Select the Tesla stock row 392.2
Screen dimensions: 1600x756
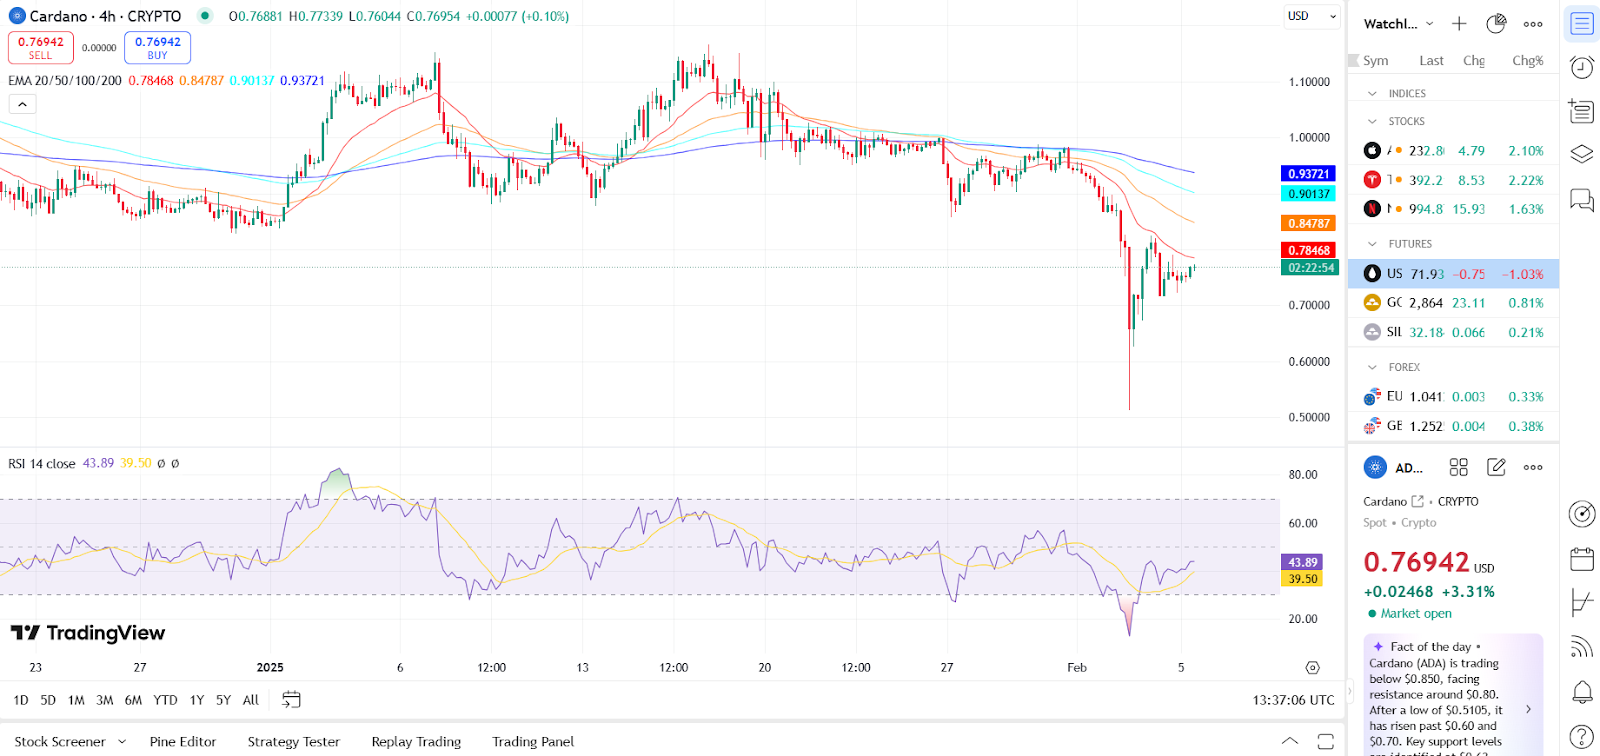click(x=1454, y=180)
